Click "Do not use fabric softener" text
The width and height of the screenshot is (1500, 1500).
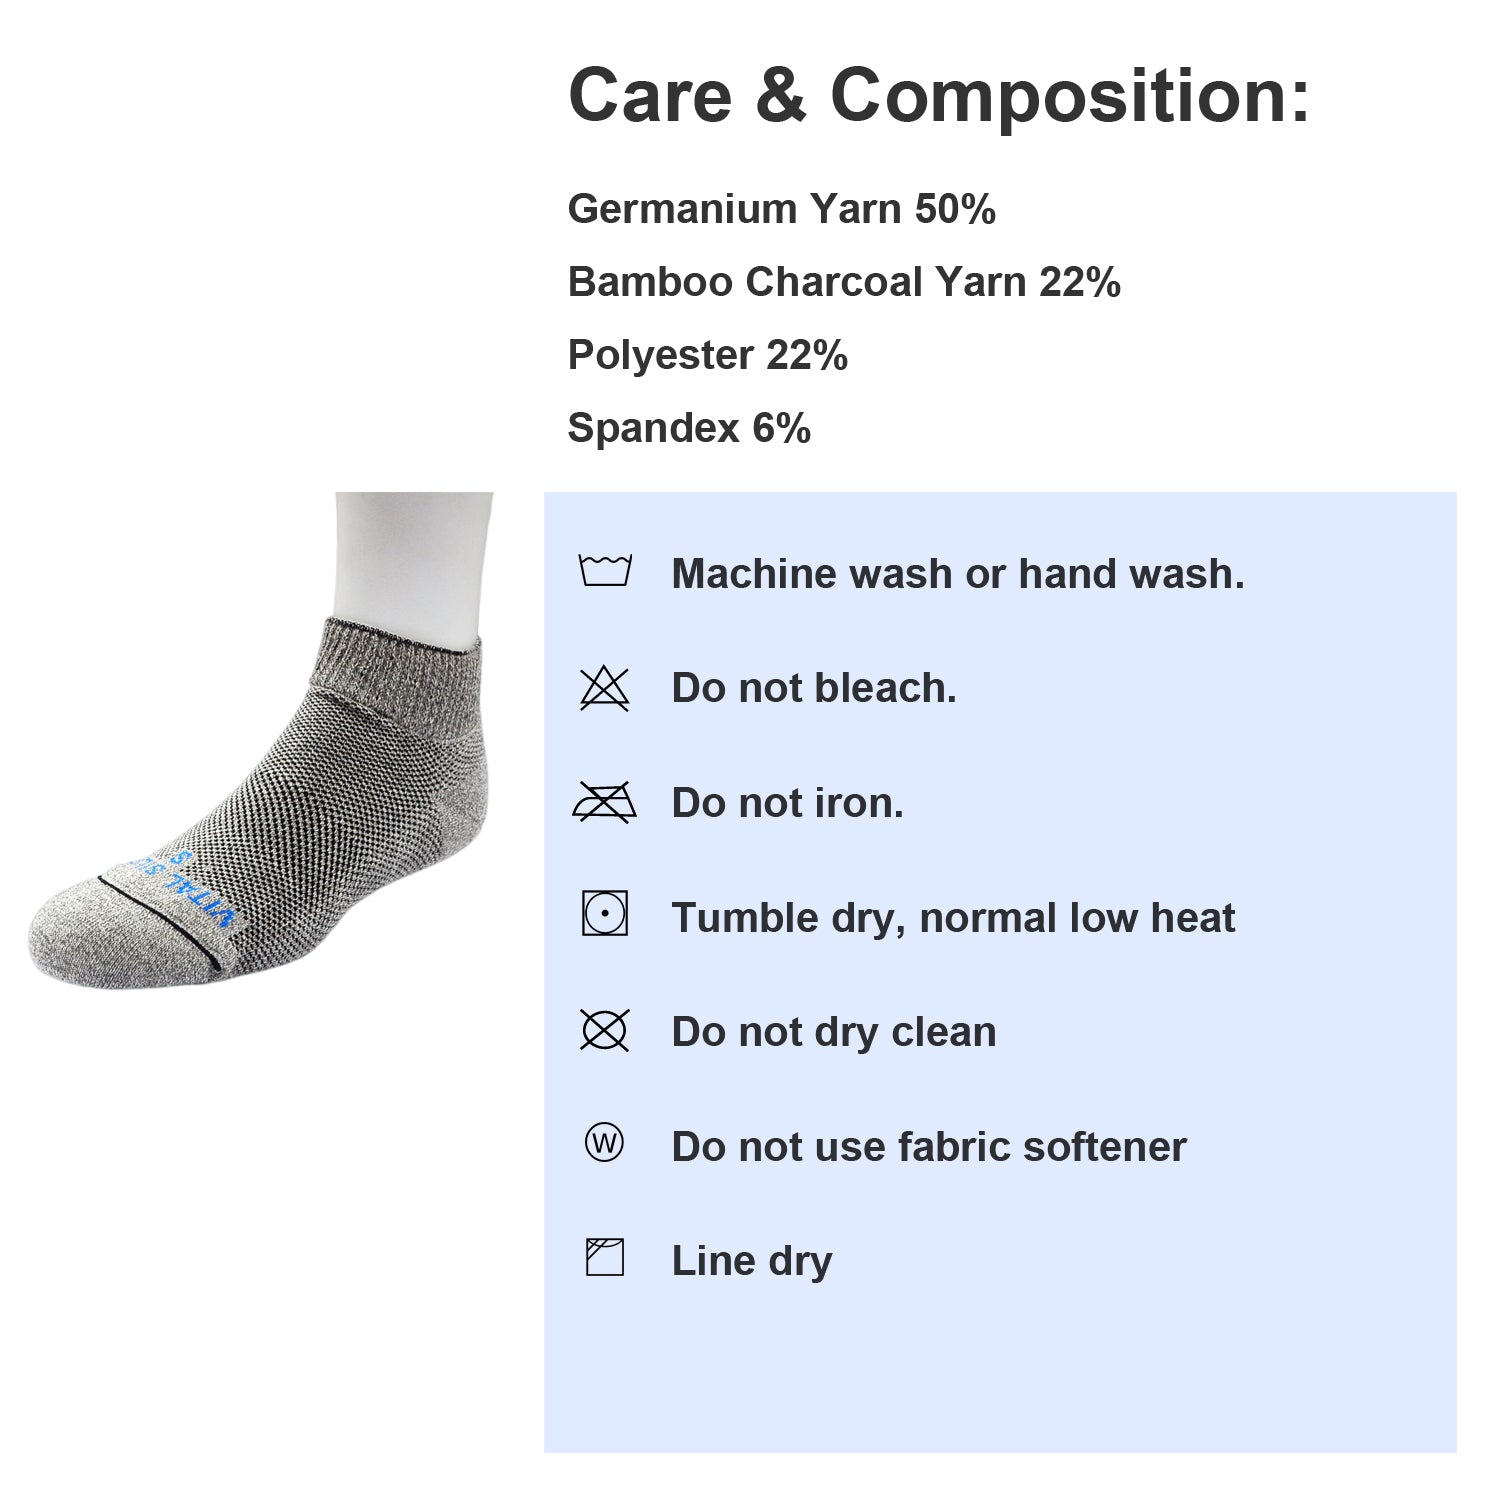click(x=928, y=1147)
